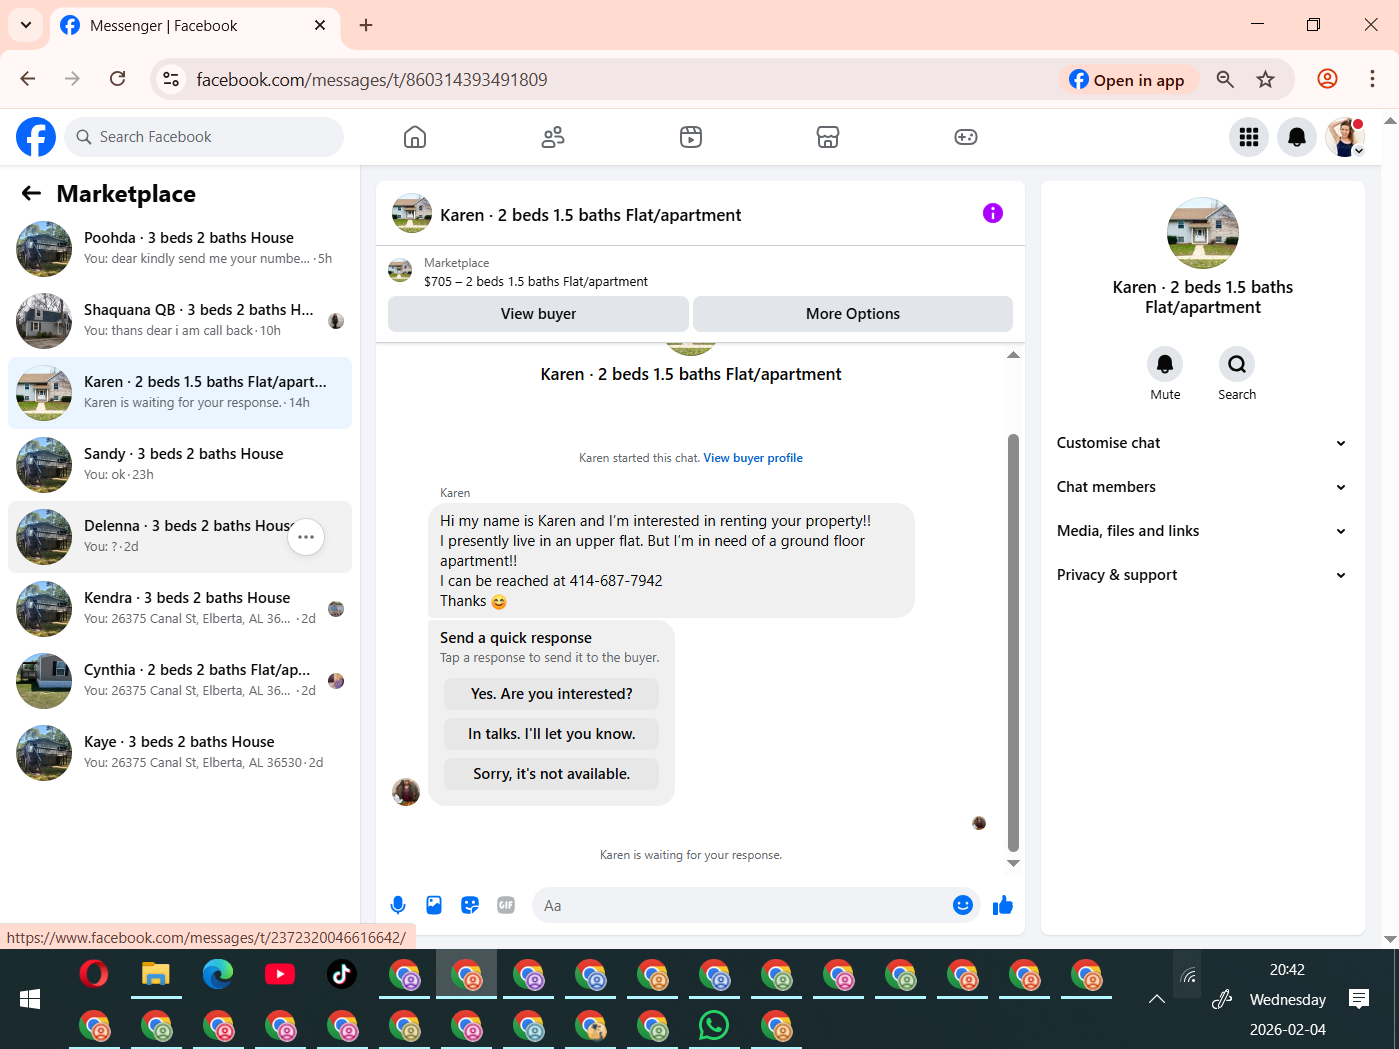Viewport: 1399px width, 1049px height.
Task: Mute this conversation with bell icon
Action: click(1165, 364)
